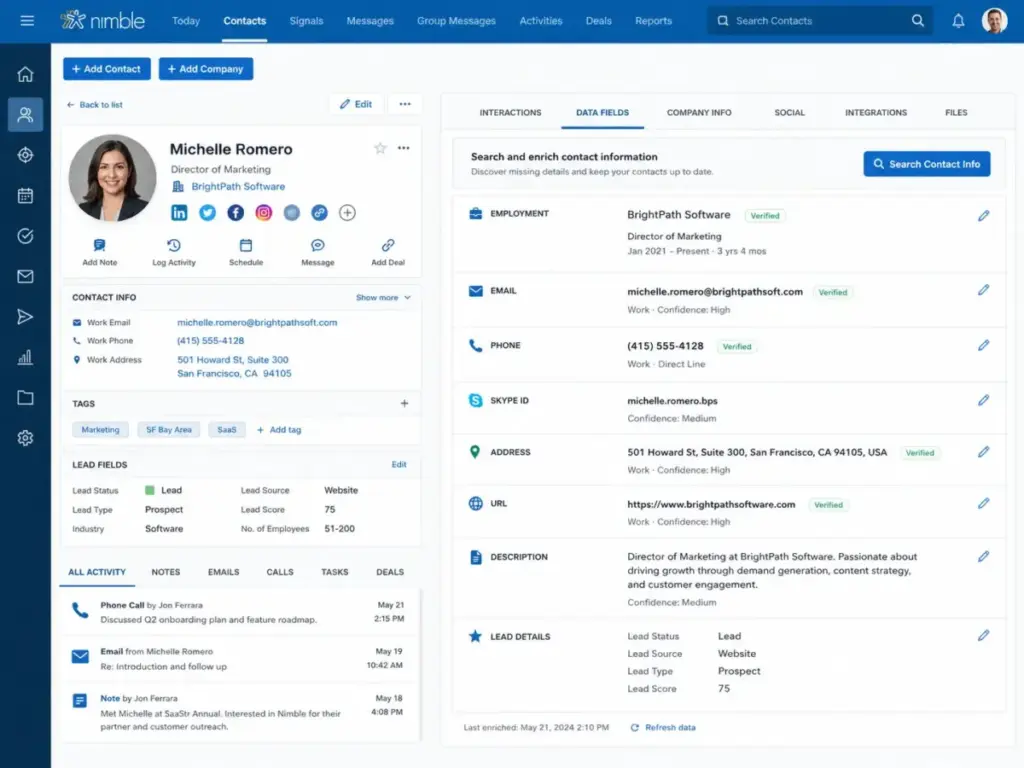Screen dimensions: 1024x768
Task: Open the mail icon in sidebar
Action: pos(25,276)
